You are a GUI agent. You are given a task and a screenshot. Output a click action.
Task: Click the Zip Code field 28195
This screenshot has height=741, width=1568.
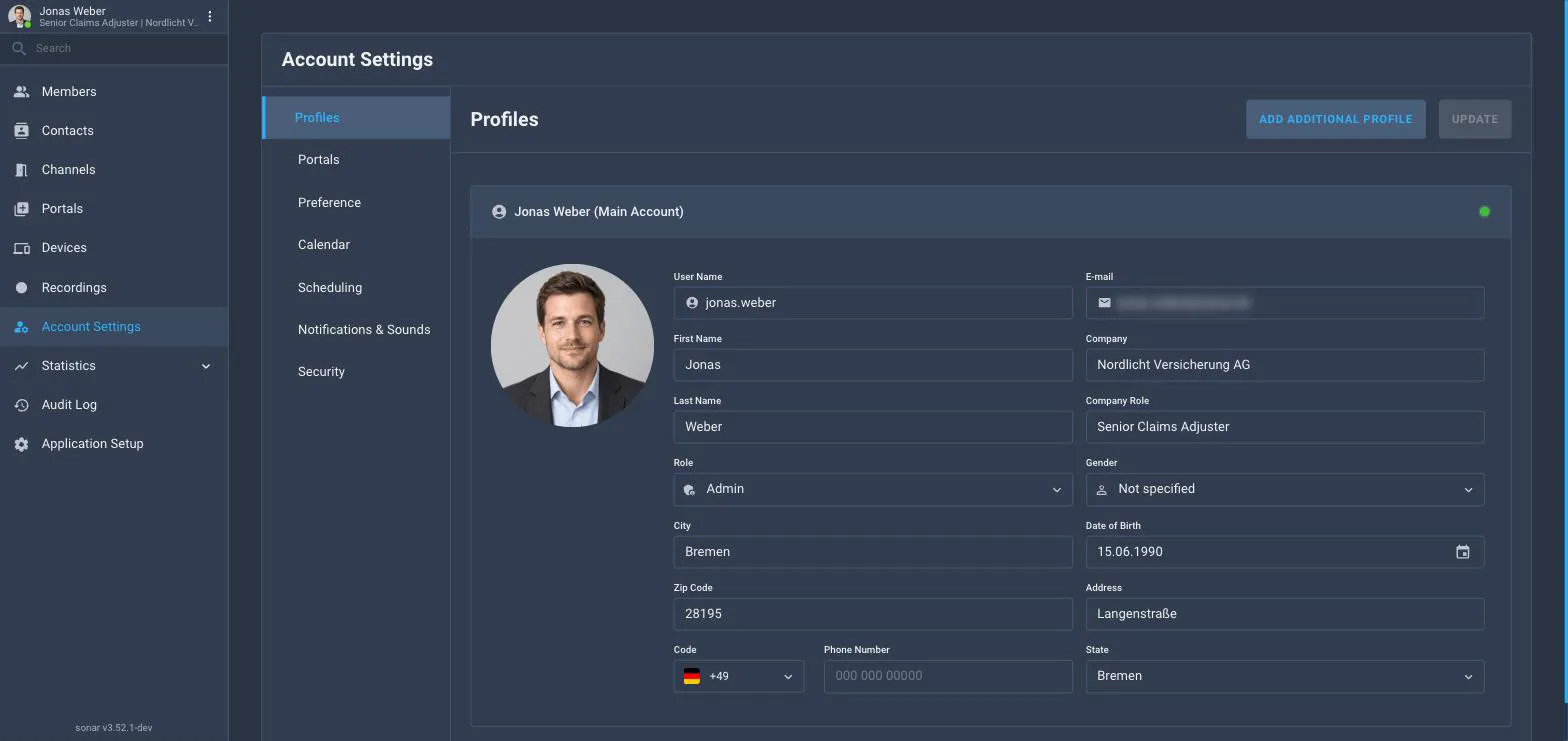873,614
